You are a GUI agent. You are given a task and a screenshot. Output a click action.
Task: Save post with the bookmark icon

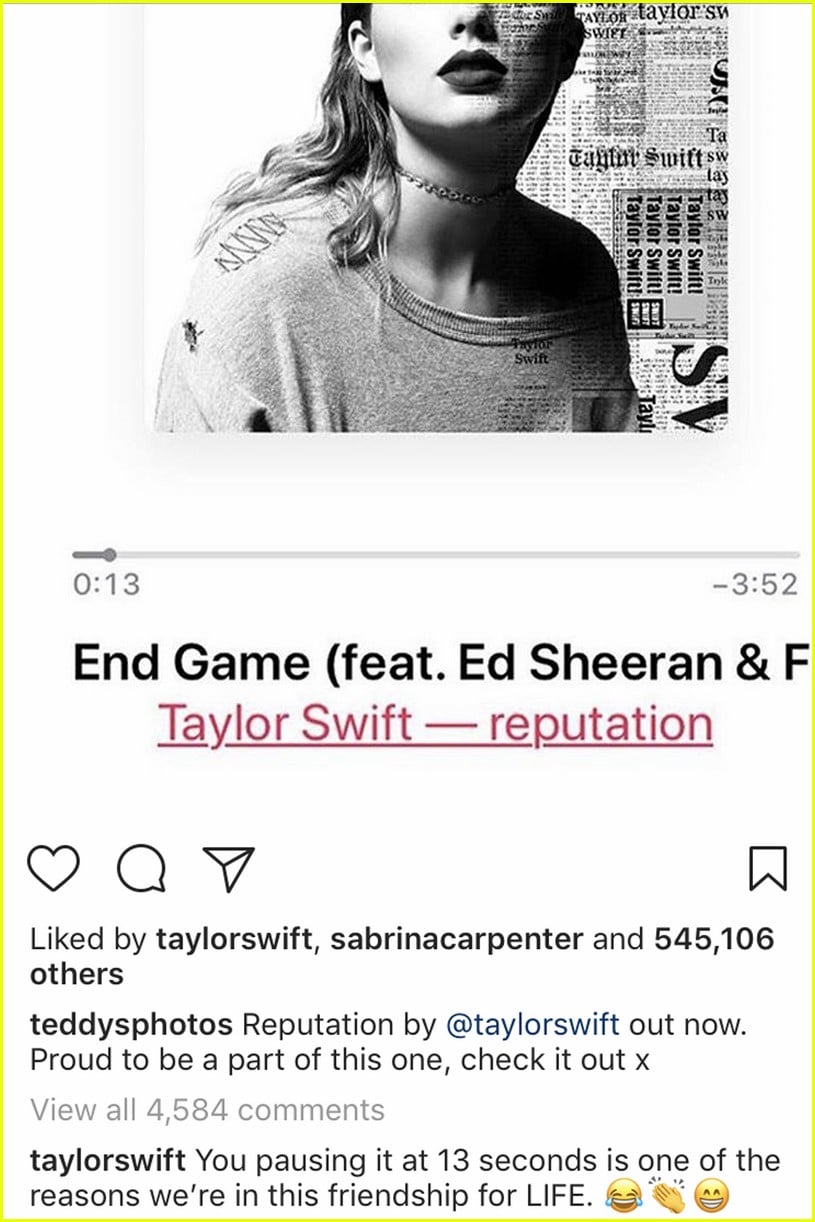pos(768,868)
